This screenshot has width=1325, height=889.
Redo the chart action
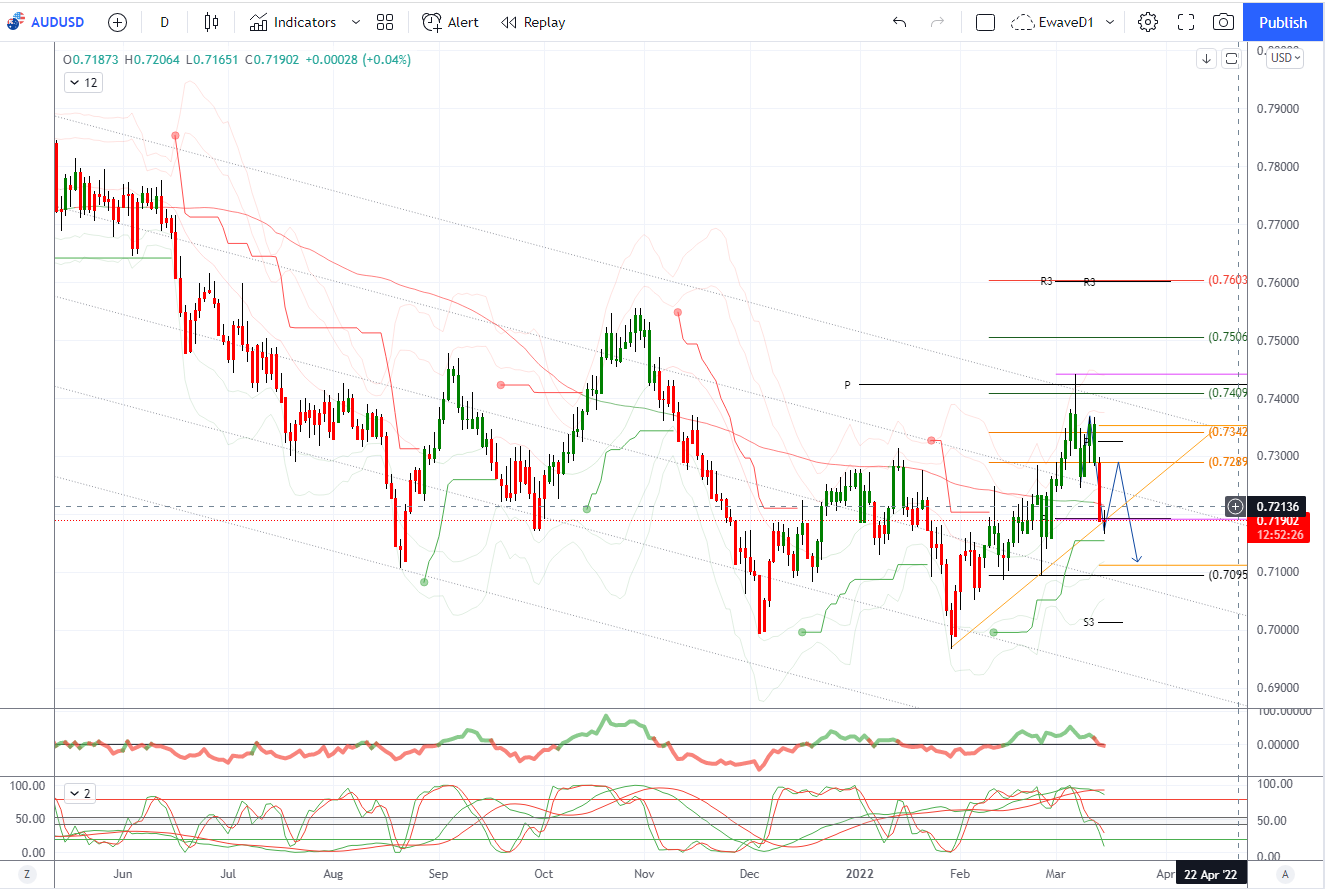(x=937, y=22)
